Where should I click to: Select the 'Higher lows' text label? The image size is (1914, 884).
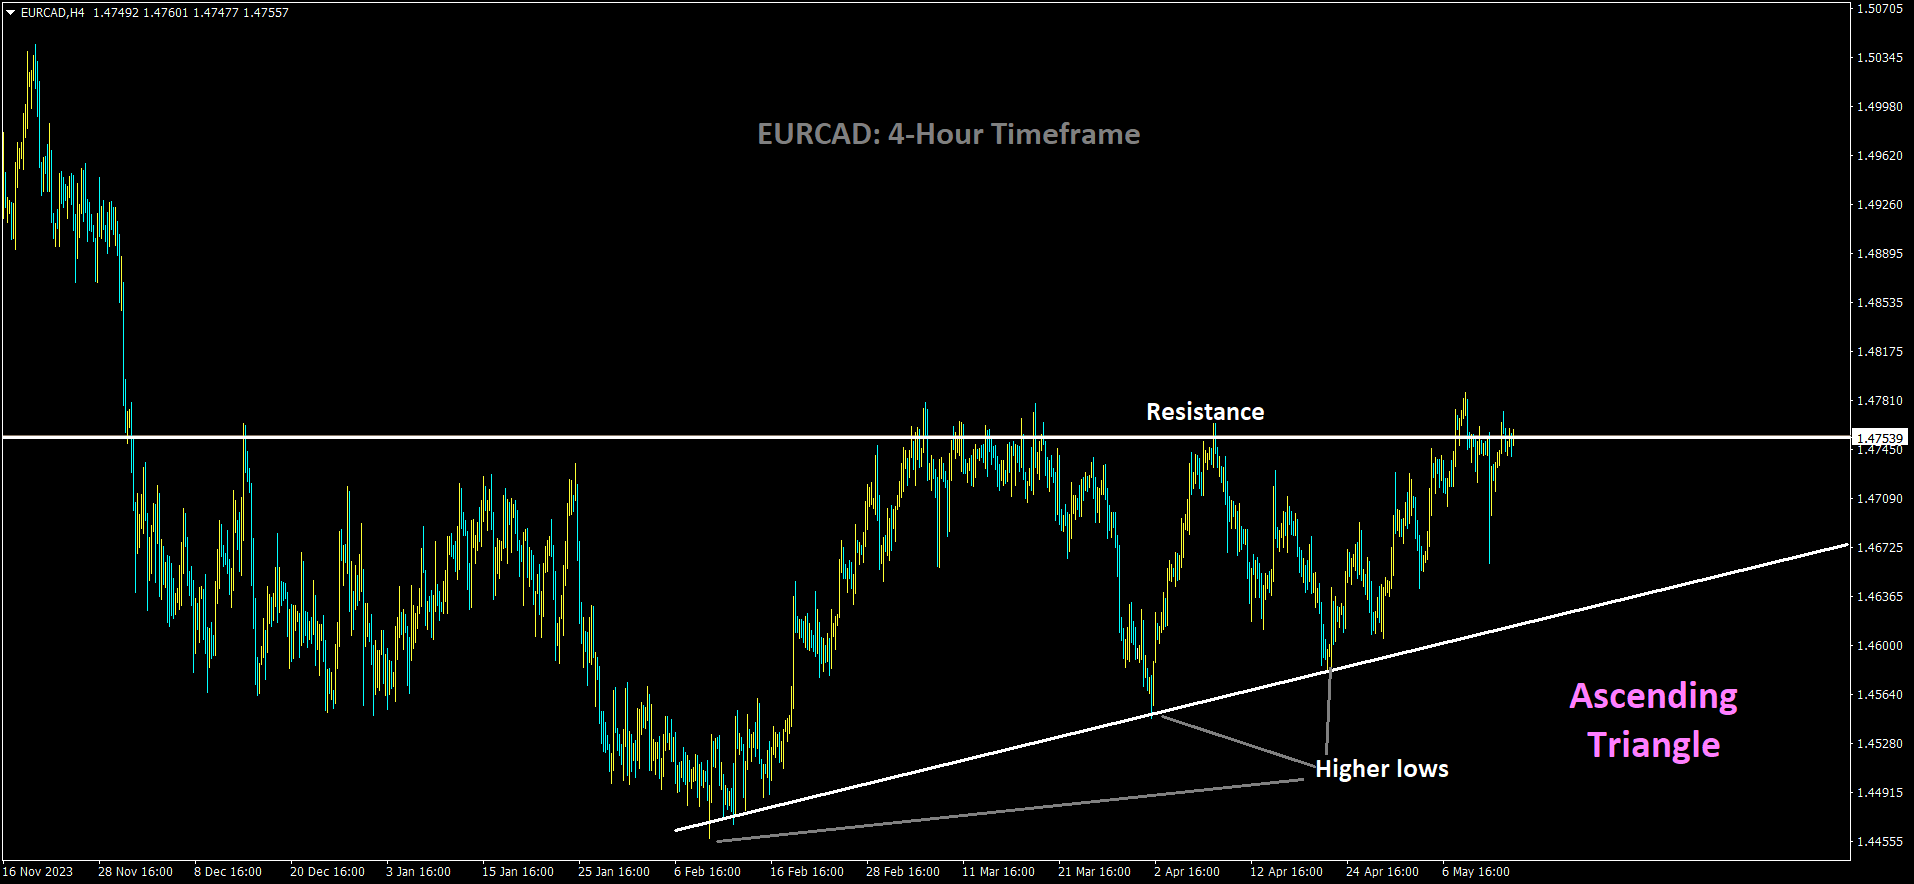click(x=1382, y=769)
